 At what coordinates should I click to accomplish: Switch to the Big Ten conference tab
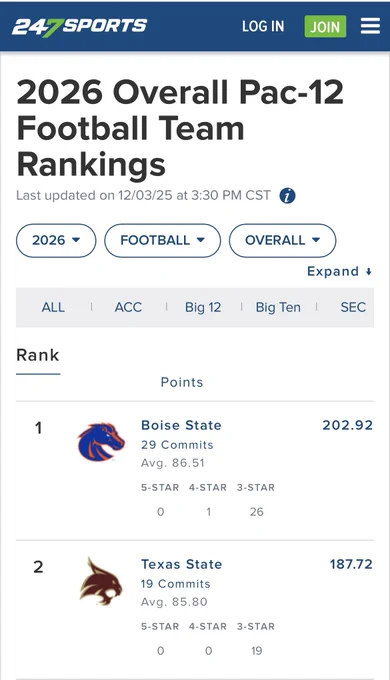coord(278,307)
